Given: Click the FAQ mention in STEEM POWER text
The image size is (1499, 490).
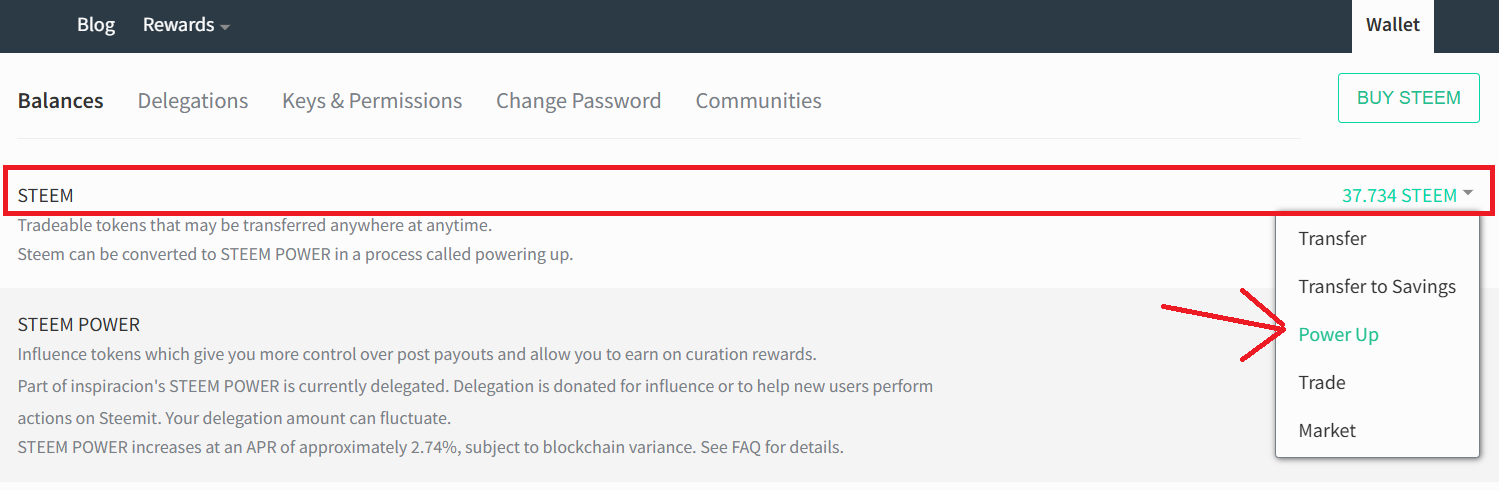Looking at the screenshot, I should click(x=746, y=447).
